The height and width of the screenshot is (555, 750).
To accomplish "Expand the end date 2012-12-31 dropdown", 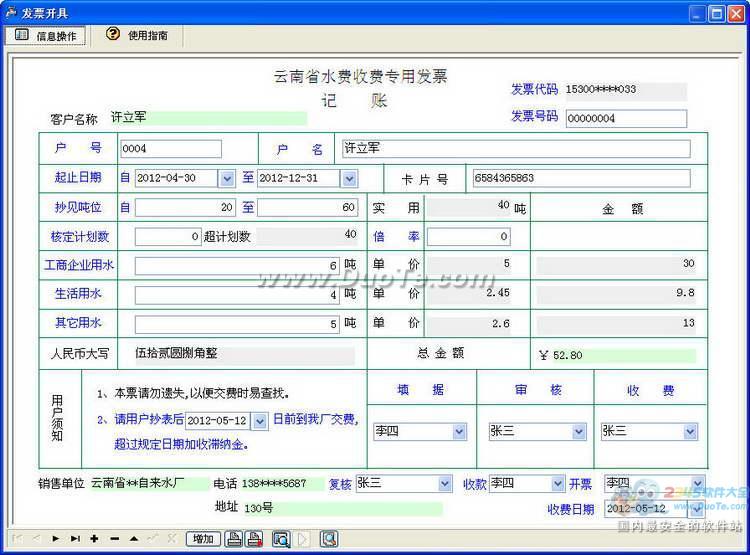I will [349, 179].
